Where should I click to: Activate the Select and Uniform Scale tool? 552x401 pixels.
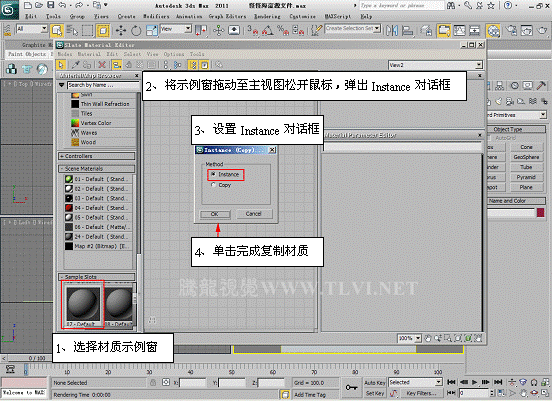coord(152,31)
